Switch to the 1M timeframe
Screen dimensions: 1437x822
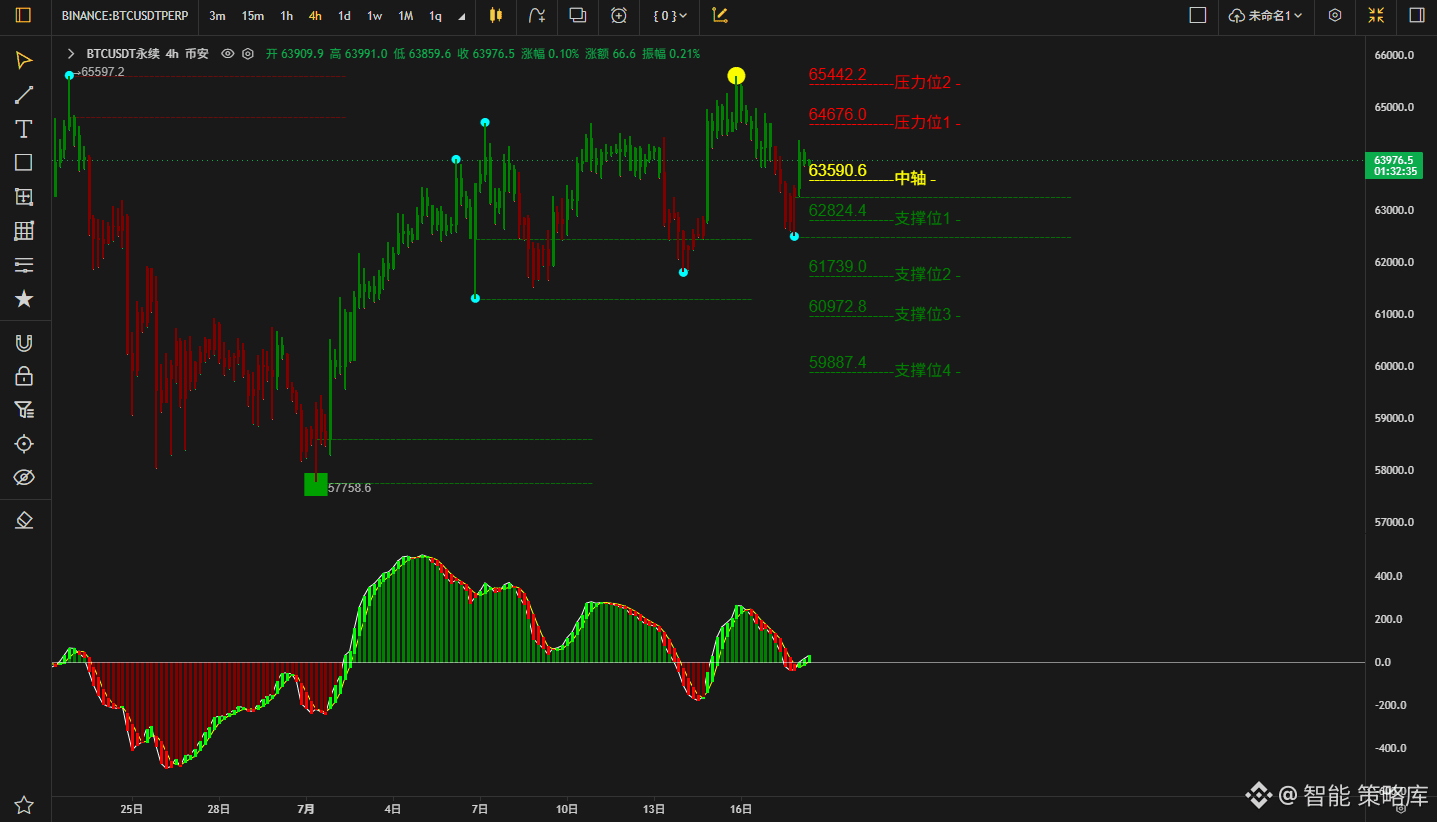click(405, 16)
